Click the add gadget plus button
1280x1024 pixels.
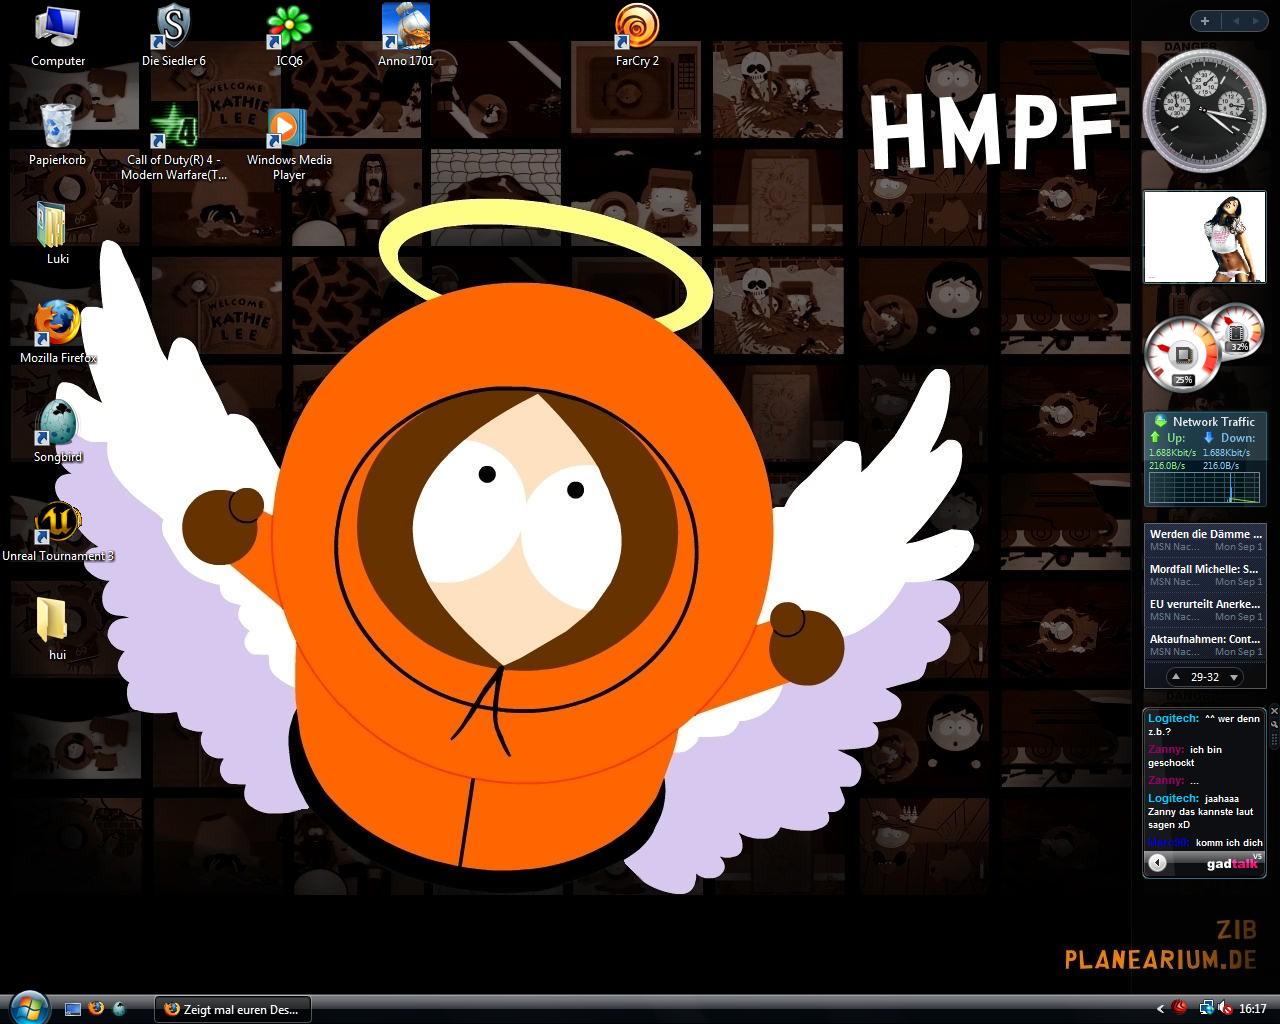(1205, 21)
